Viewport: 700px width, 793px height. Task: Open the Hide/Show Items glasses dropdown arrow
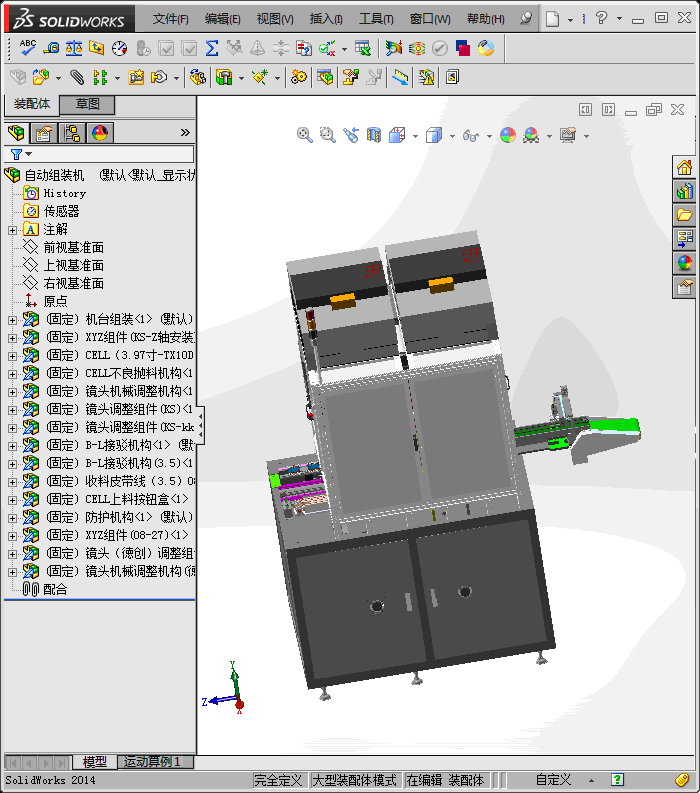tap(489, 136)
